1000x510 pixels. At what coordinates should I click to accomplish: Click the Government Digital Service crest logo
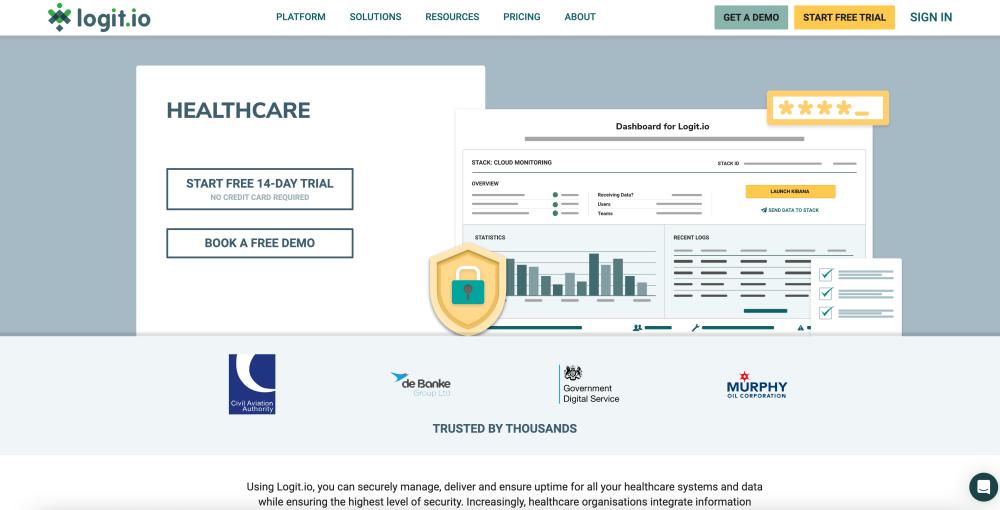pos(589,384)
